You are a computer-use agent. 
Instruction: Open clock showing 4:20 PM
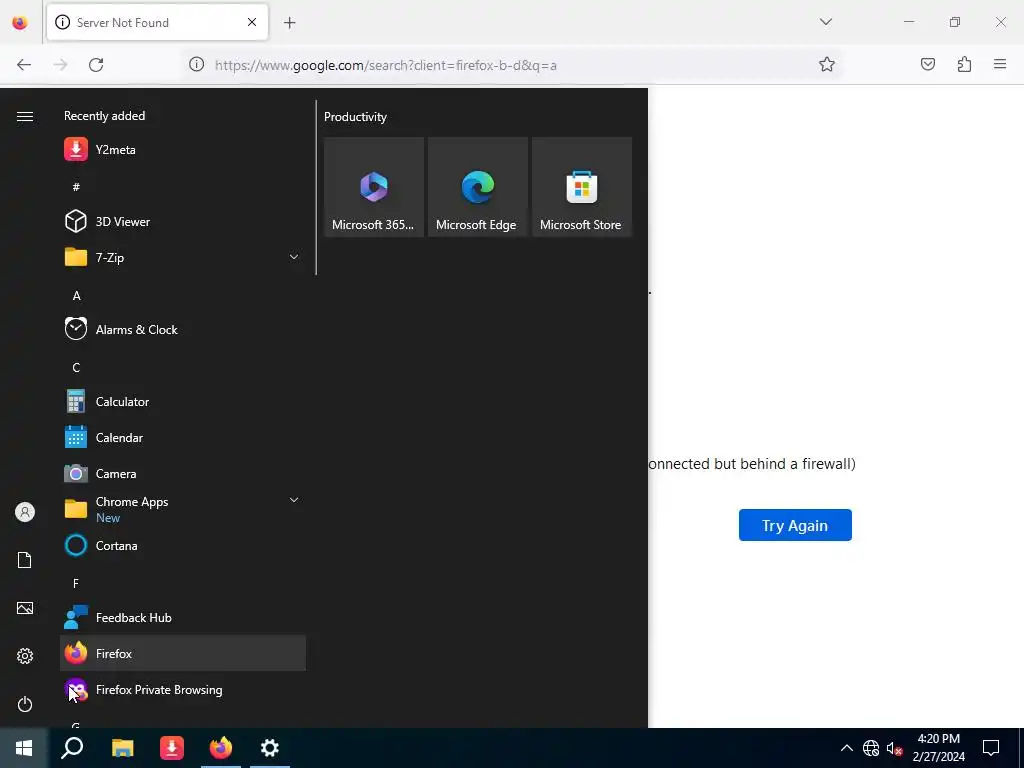tap(938, 748)
